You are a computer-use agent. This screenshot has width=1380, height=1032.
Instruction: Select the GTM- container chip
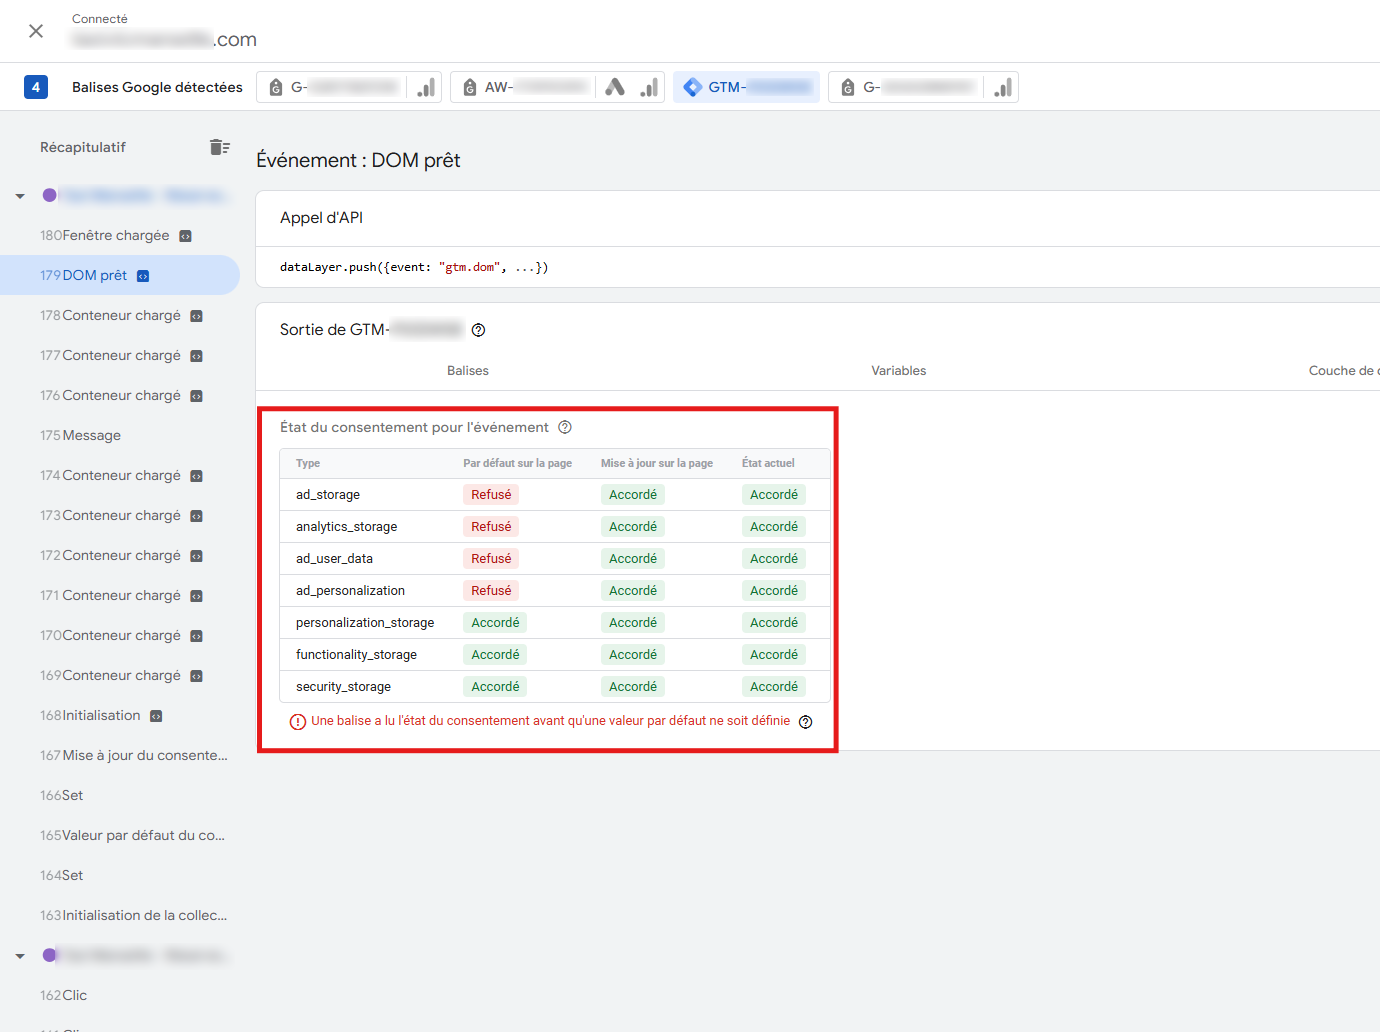(x=746, y=87)
